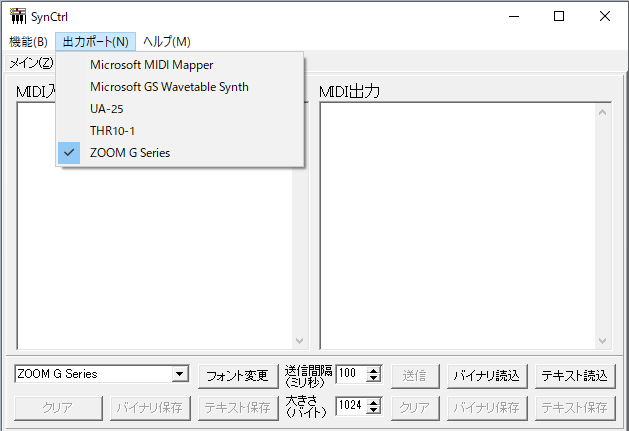Pick THR10-1 output port
The height and width of the screenshot is (431, 629).
pos(180,131)
